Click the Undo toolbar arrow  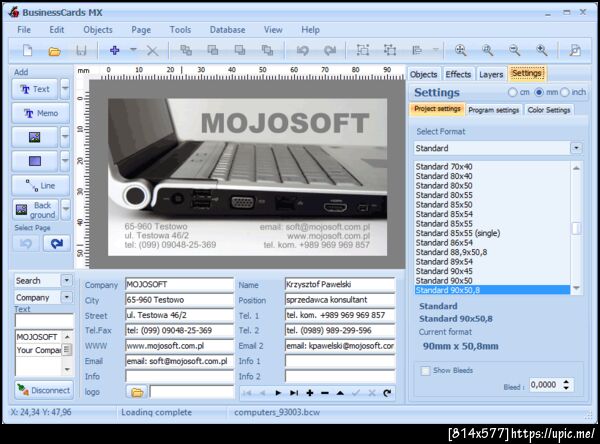(x=302, y=50)
